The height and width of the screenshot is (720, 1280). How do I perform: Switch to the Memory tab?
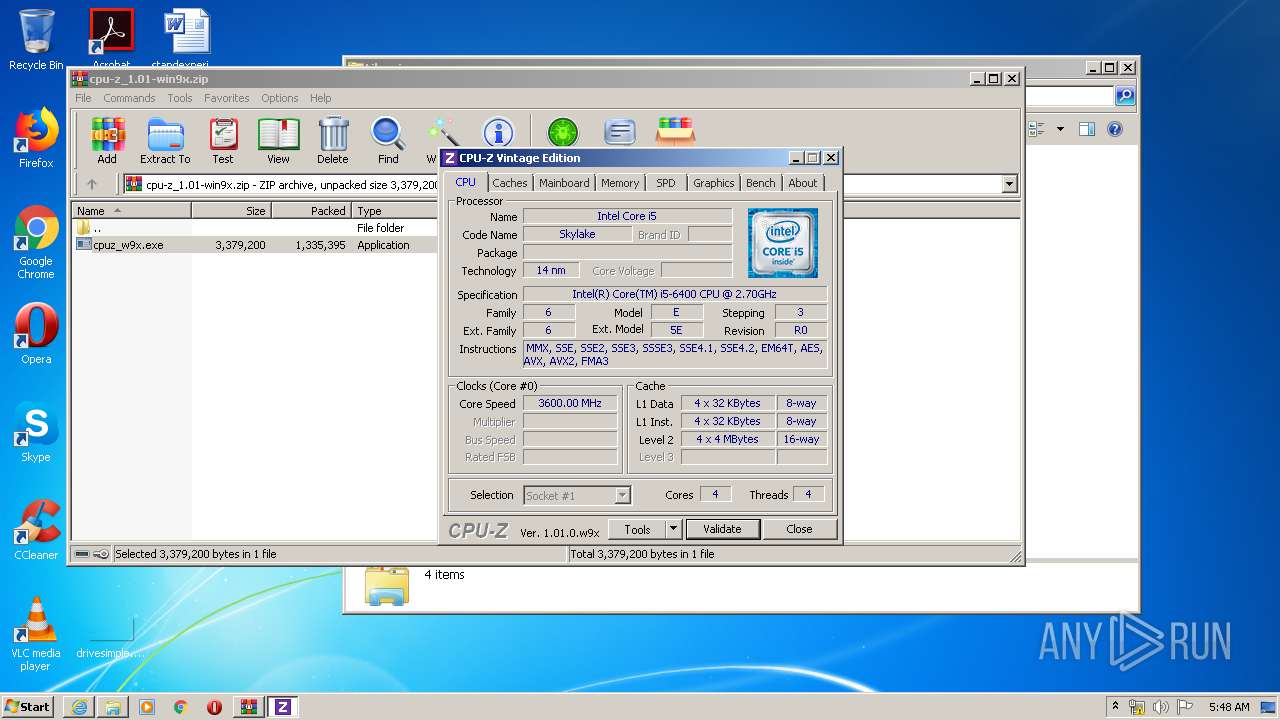(x=620, y=183)
